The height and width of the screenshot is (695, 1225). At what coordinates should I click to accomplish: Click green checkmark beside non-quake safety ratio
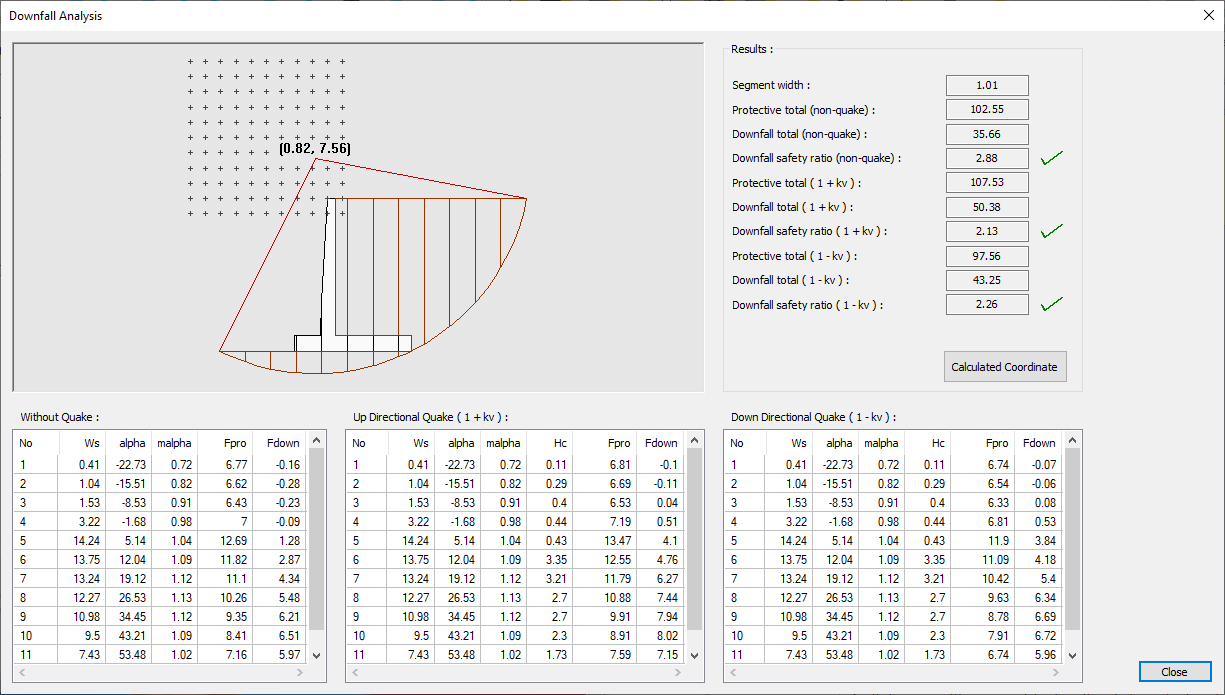tap(1051, 158)
